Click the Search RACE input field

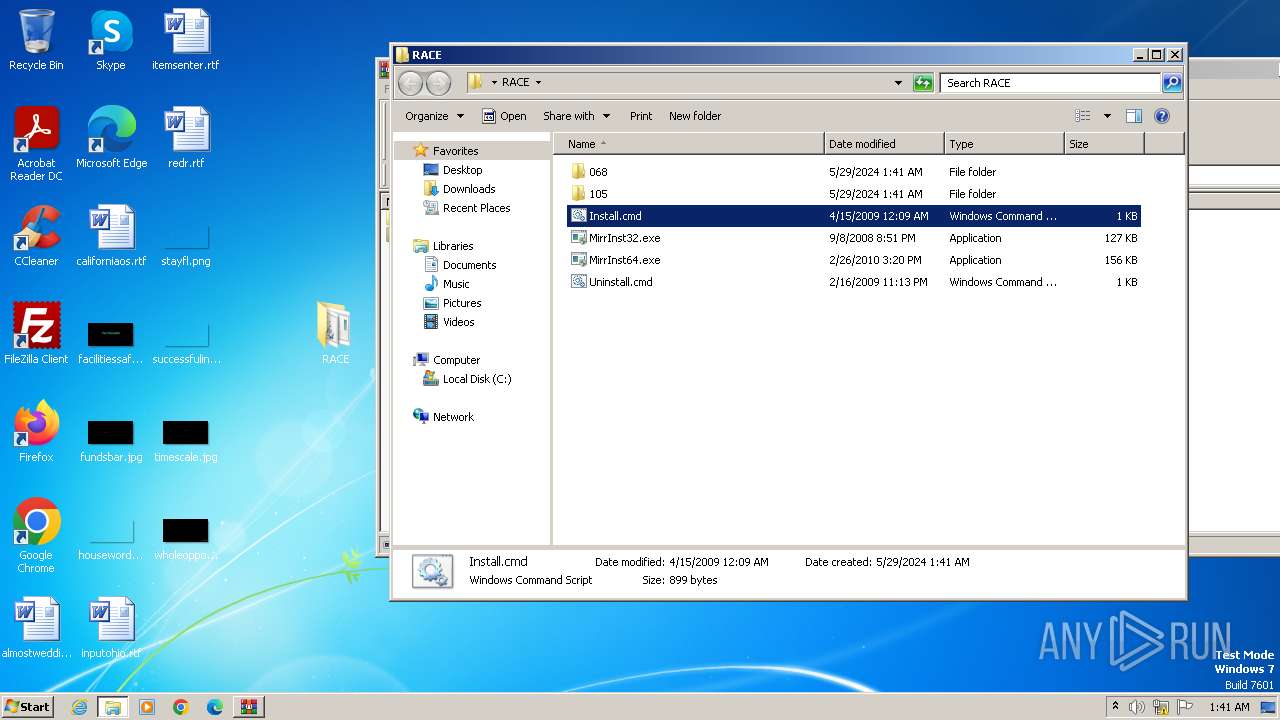pyautogui.click(x=1050, y=83)
